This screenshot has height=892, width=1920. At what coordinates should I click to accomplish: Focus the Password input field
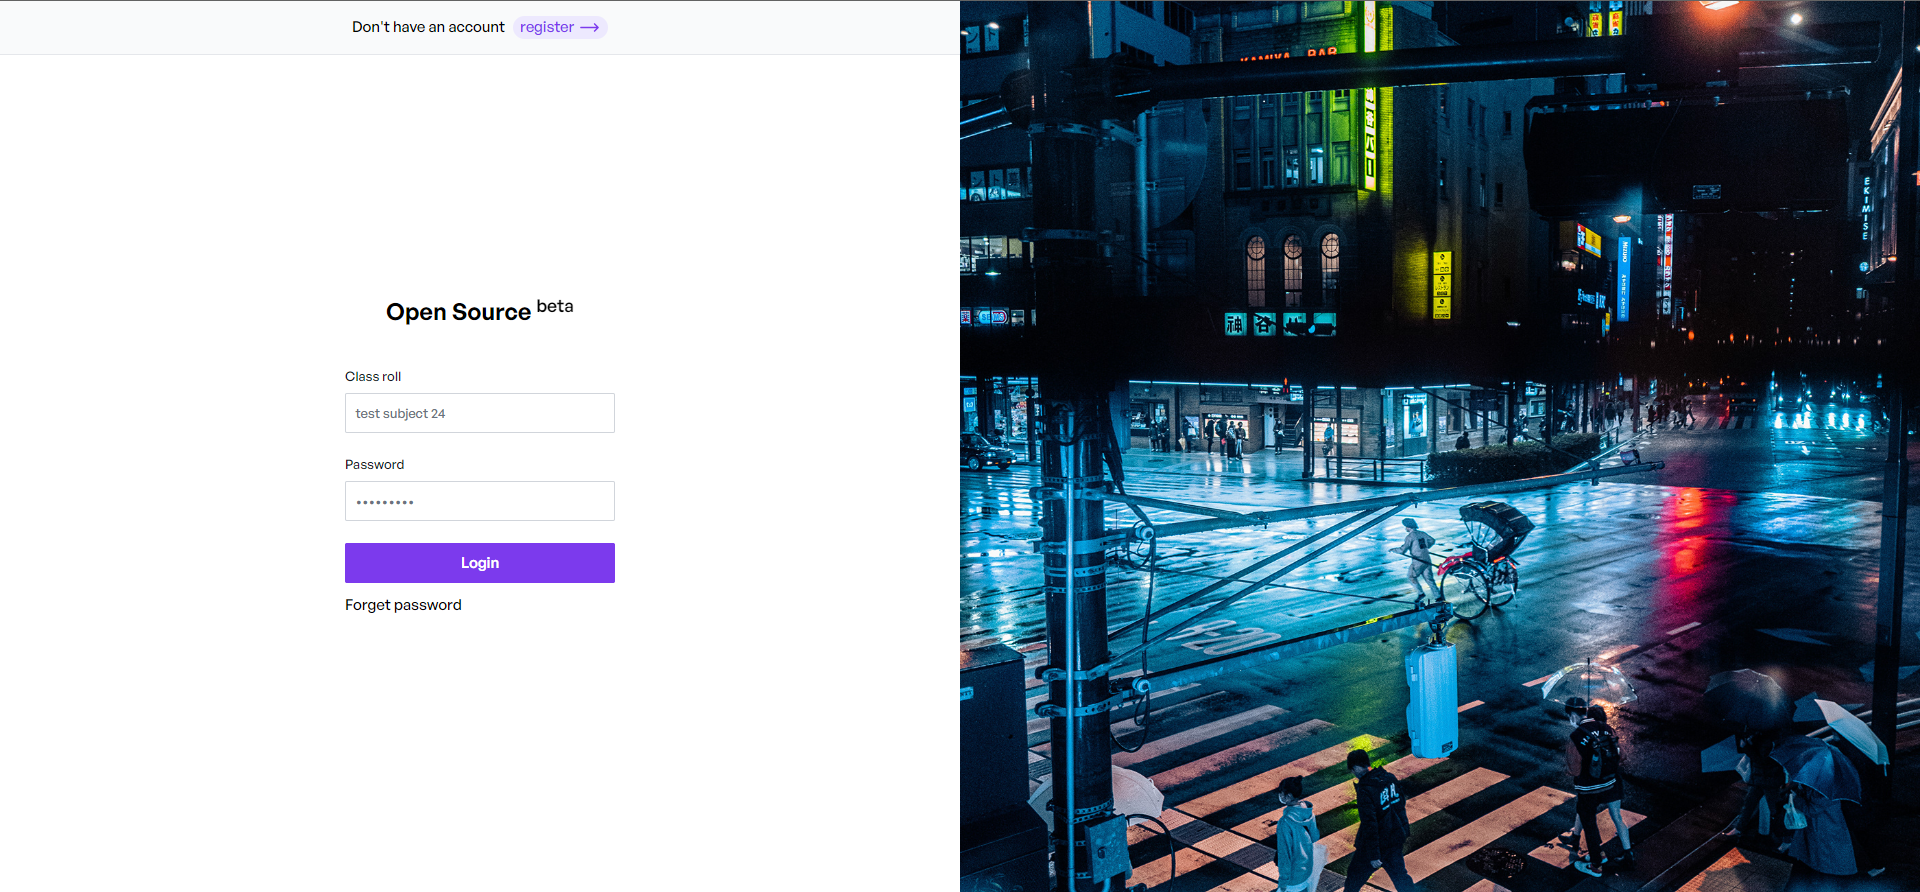(x=480, y=501)
